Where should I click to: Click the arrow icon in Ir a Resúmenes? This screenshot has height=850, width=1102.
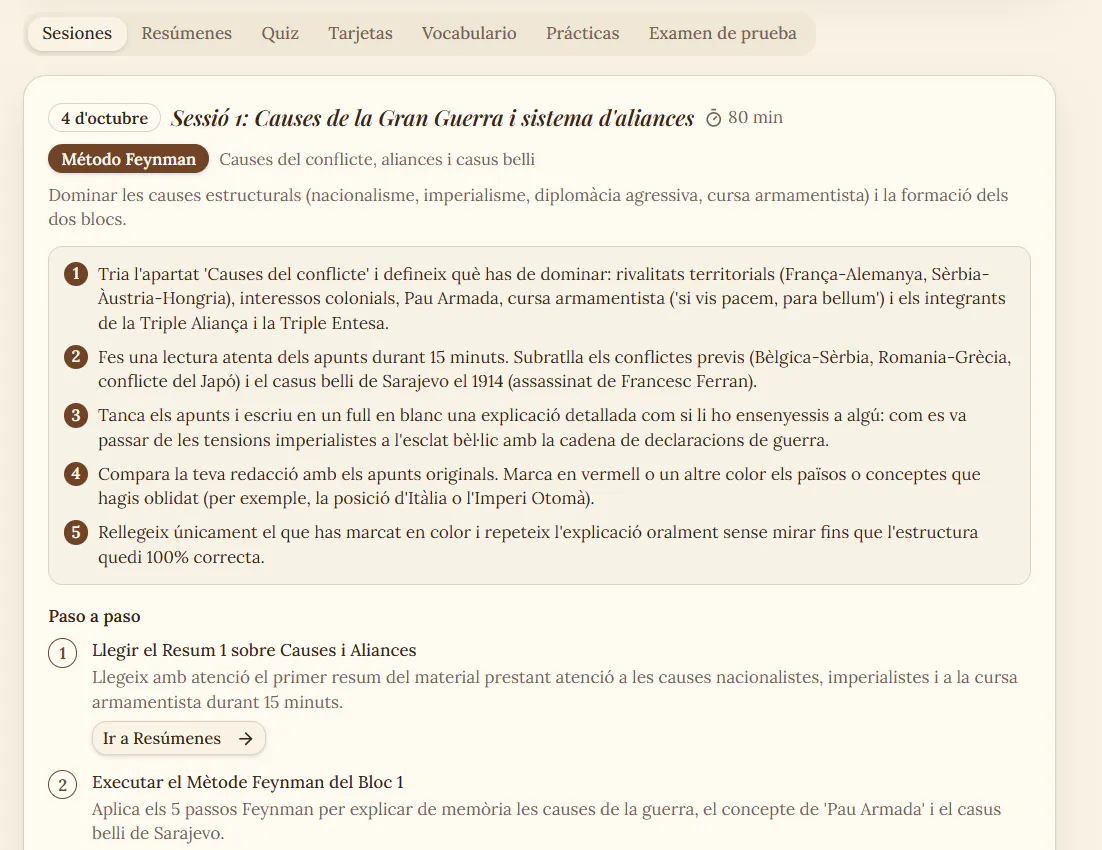click(x=245, y=738)
